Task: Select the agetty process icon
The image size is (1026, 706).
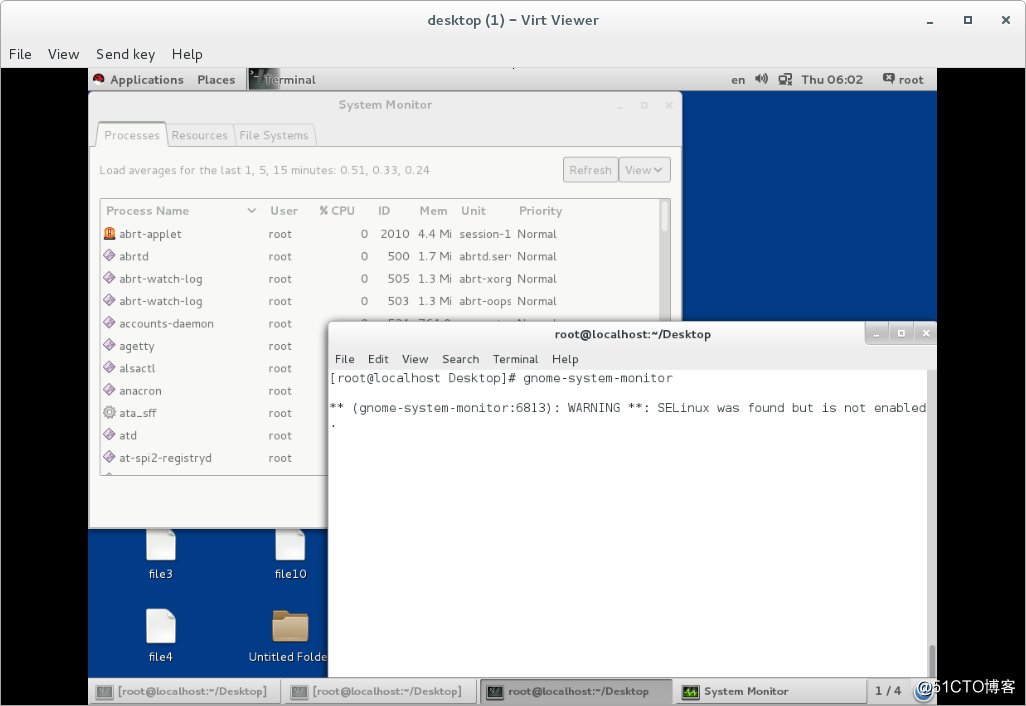Action: 110,345
